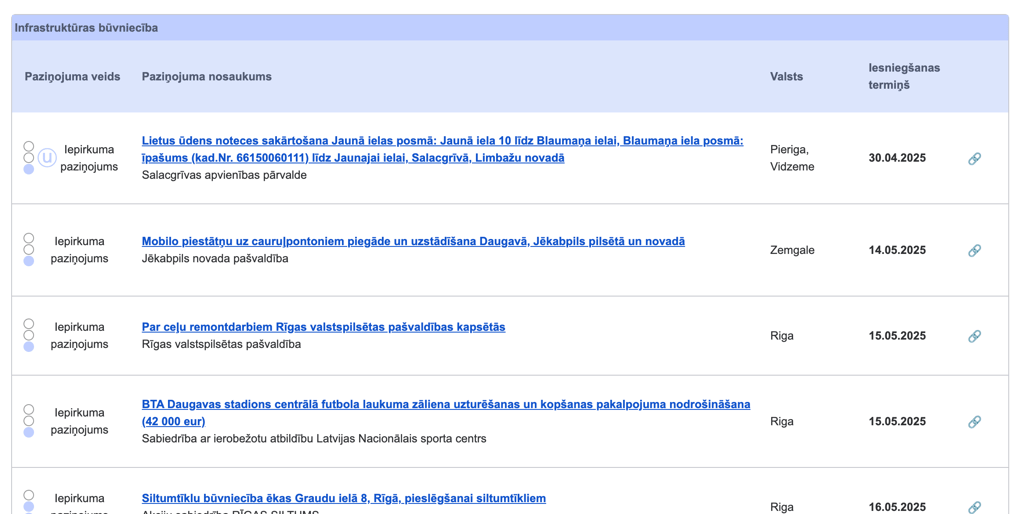Open Siltumtīklu būvniecība Graudu ielā 8 link
Image resolution: width=1024 pixels, height=514 pixels.
point(344,498)
